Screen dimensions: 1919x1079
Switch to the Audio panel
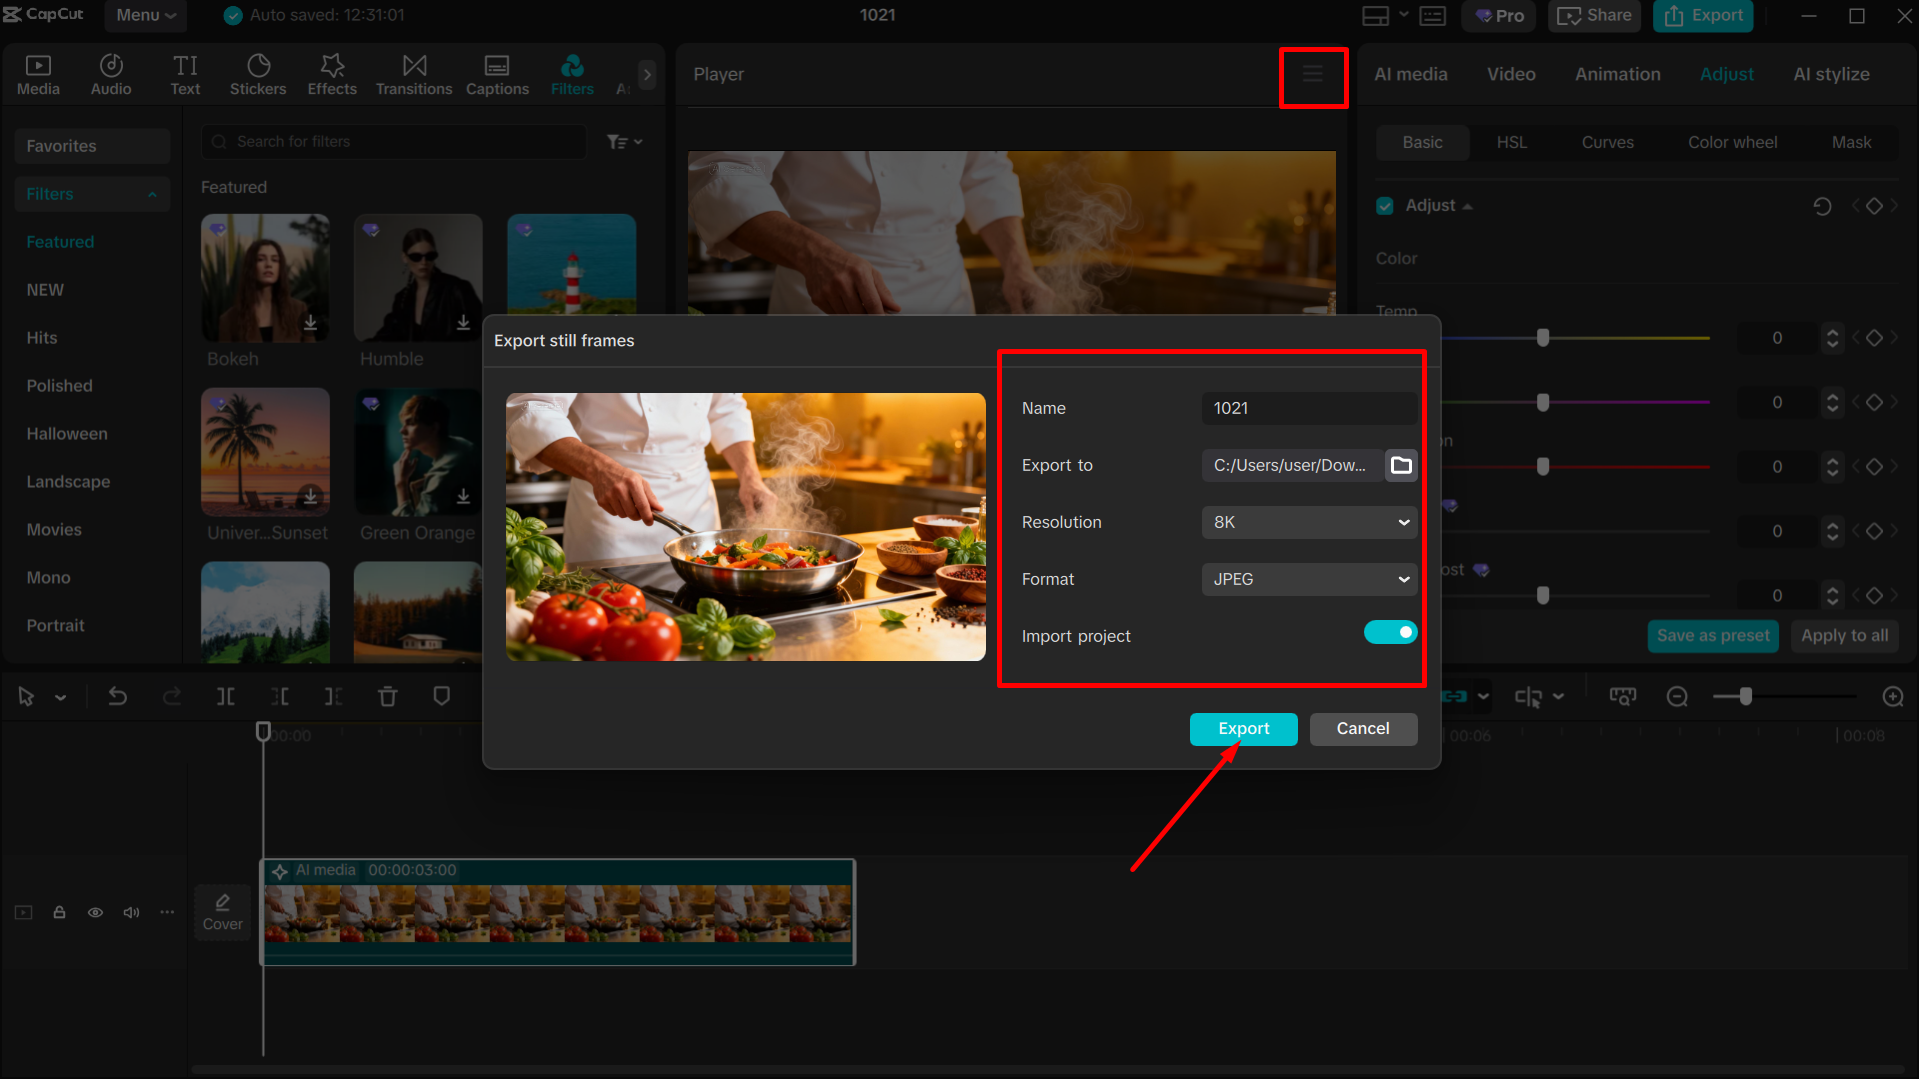pos(110,73)
